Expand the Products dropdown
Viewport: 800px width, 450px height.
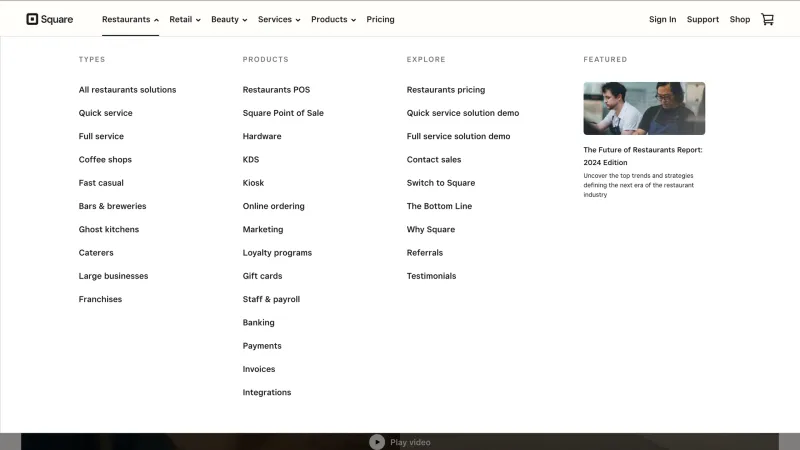coord(333,19)
